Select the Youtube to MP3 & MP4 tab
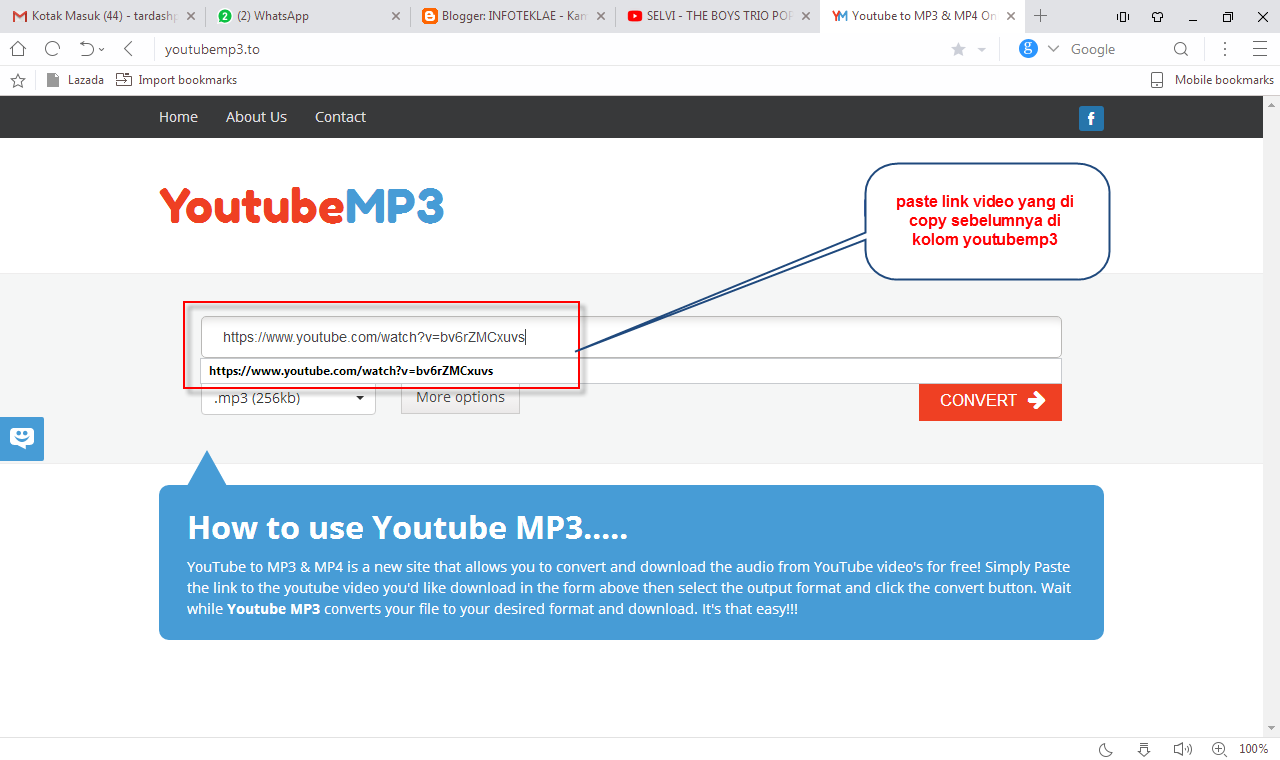 point(920,16)
